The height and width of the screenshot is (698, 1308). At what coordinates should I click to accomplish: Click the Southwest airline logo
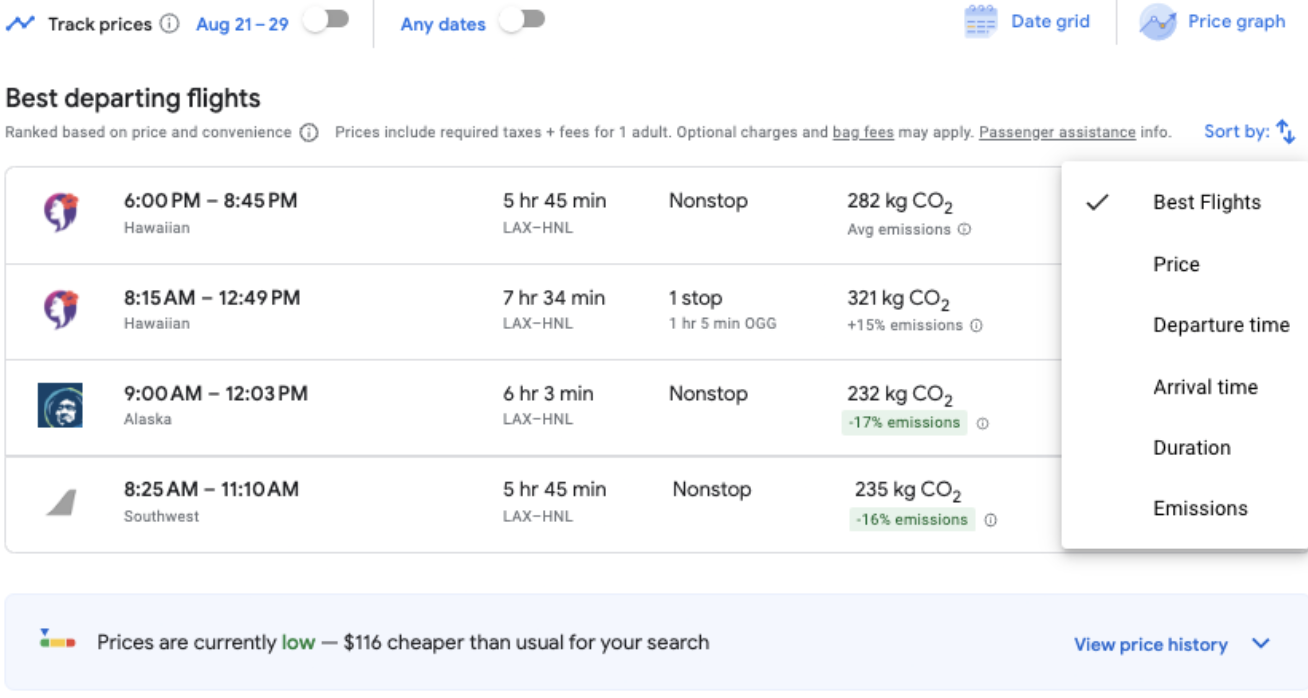point(61,502)
